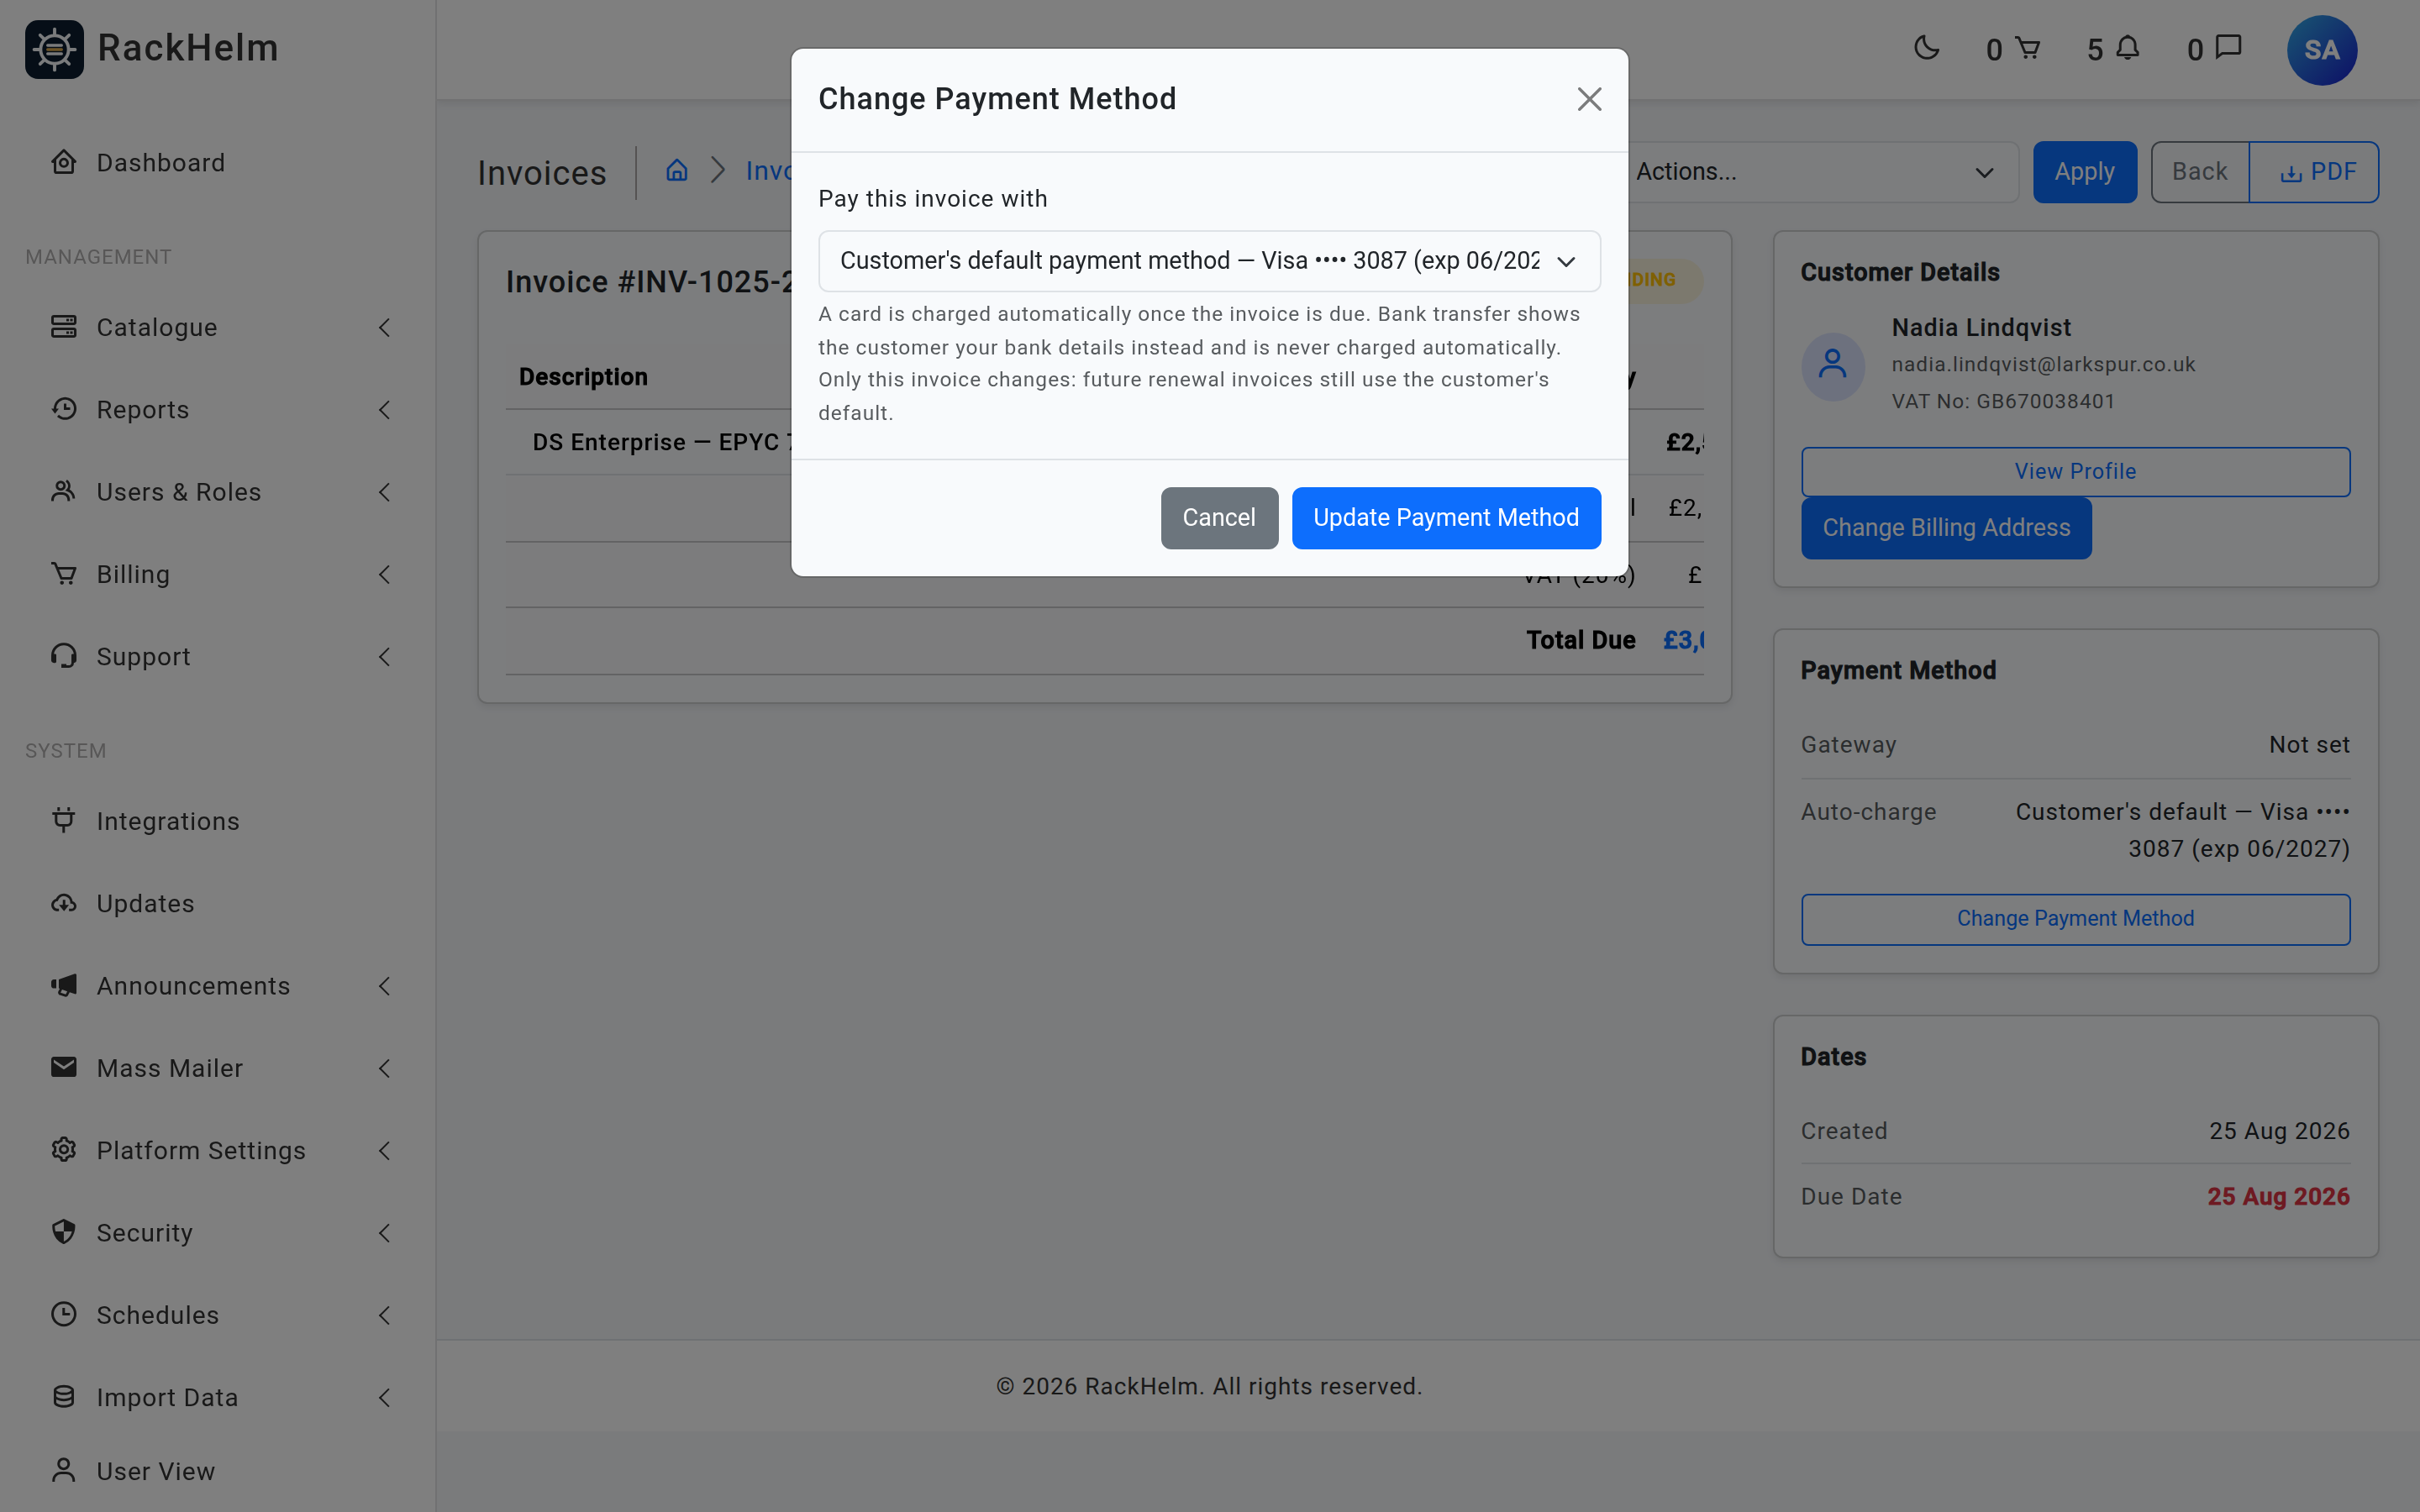The height and width of the screenshot is (1512, 2420).
Task: Click the Users & Roles people icon
Action: click(x=64, y=491)
